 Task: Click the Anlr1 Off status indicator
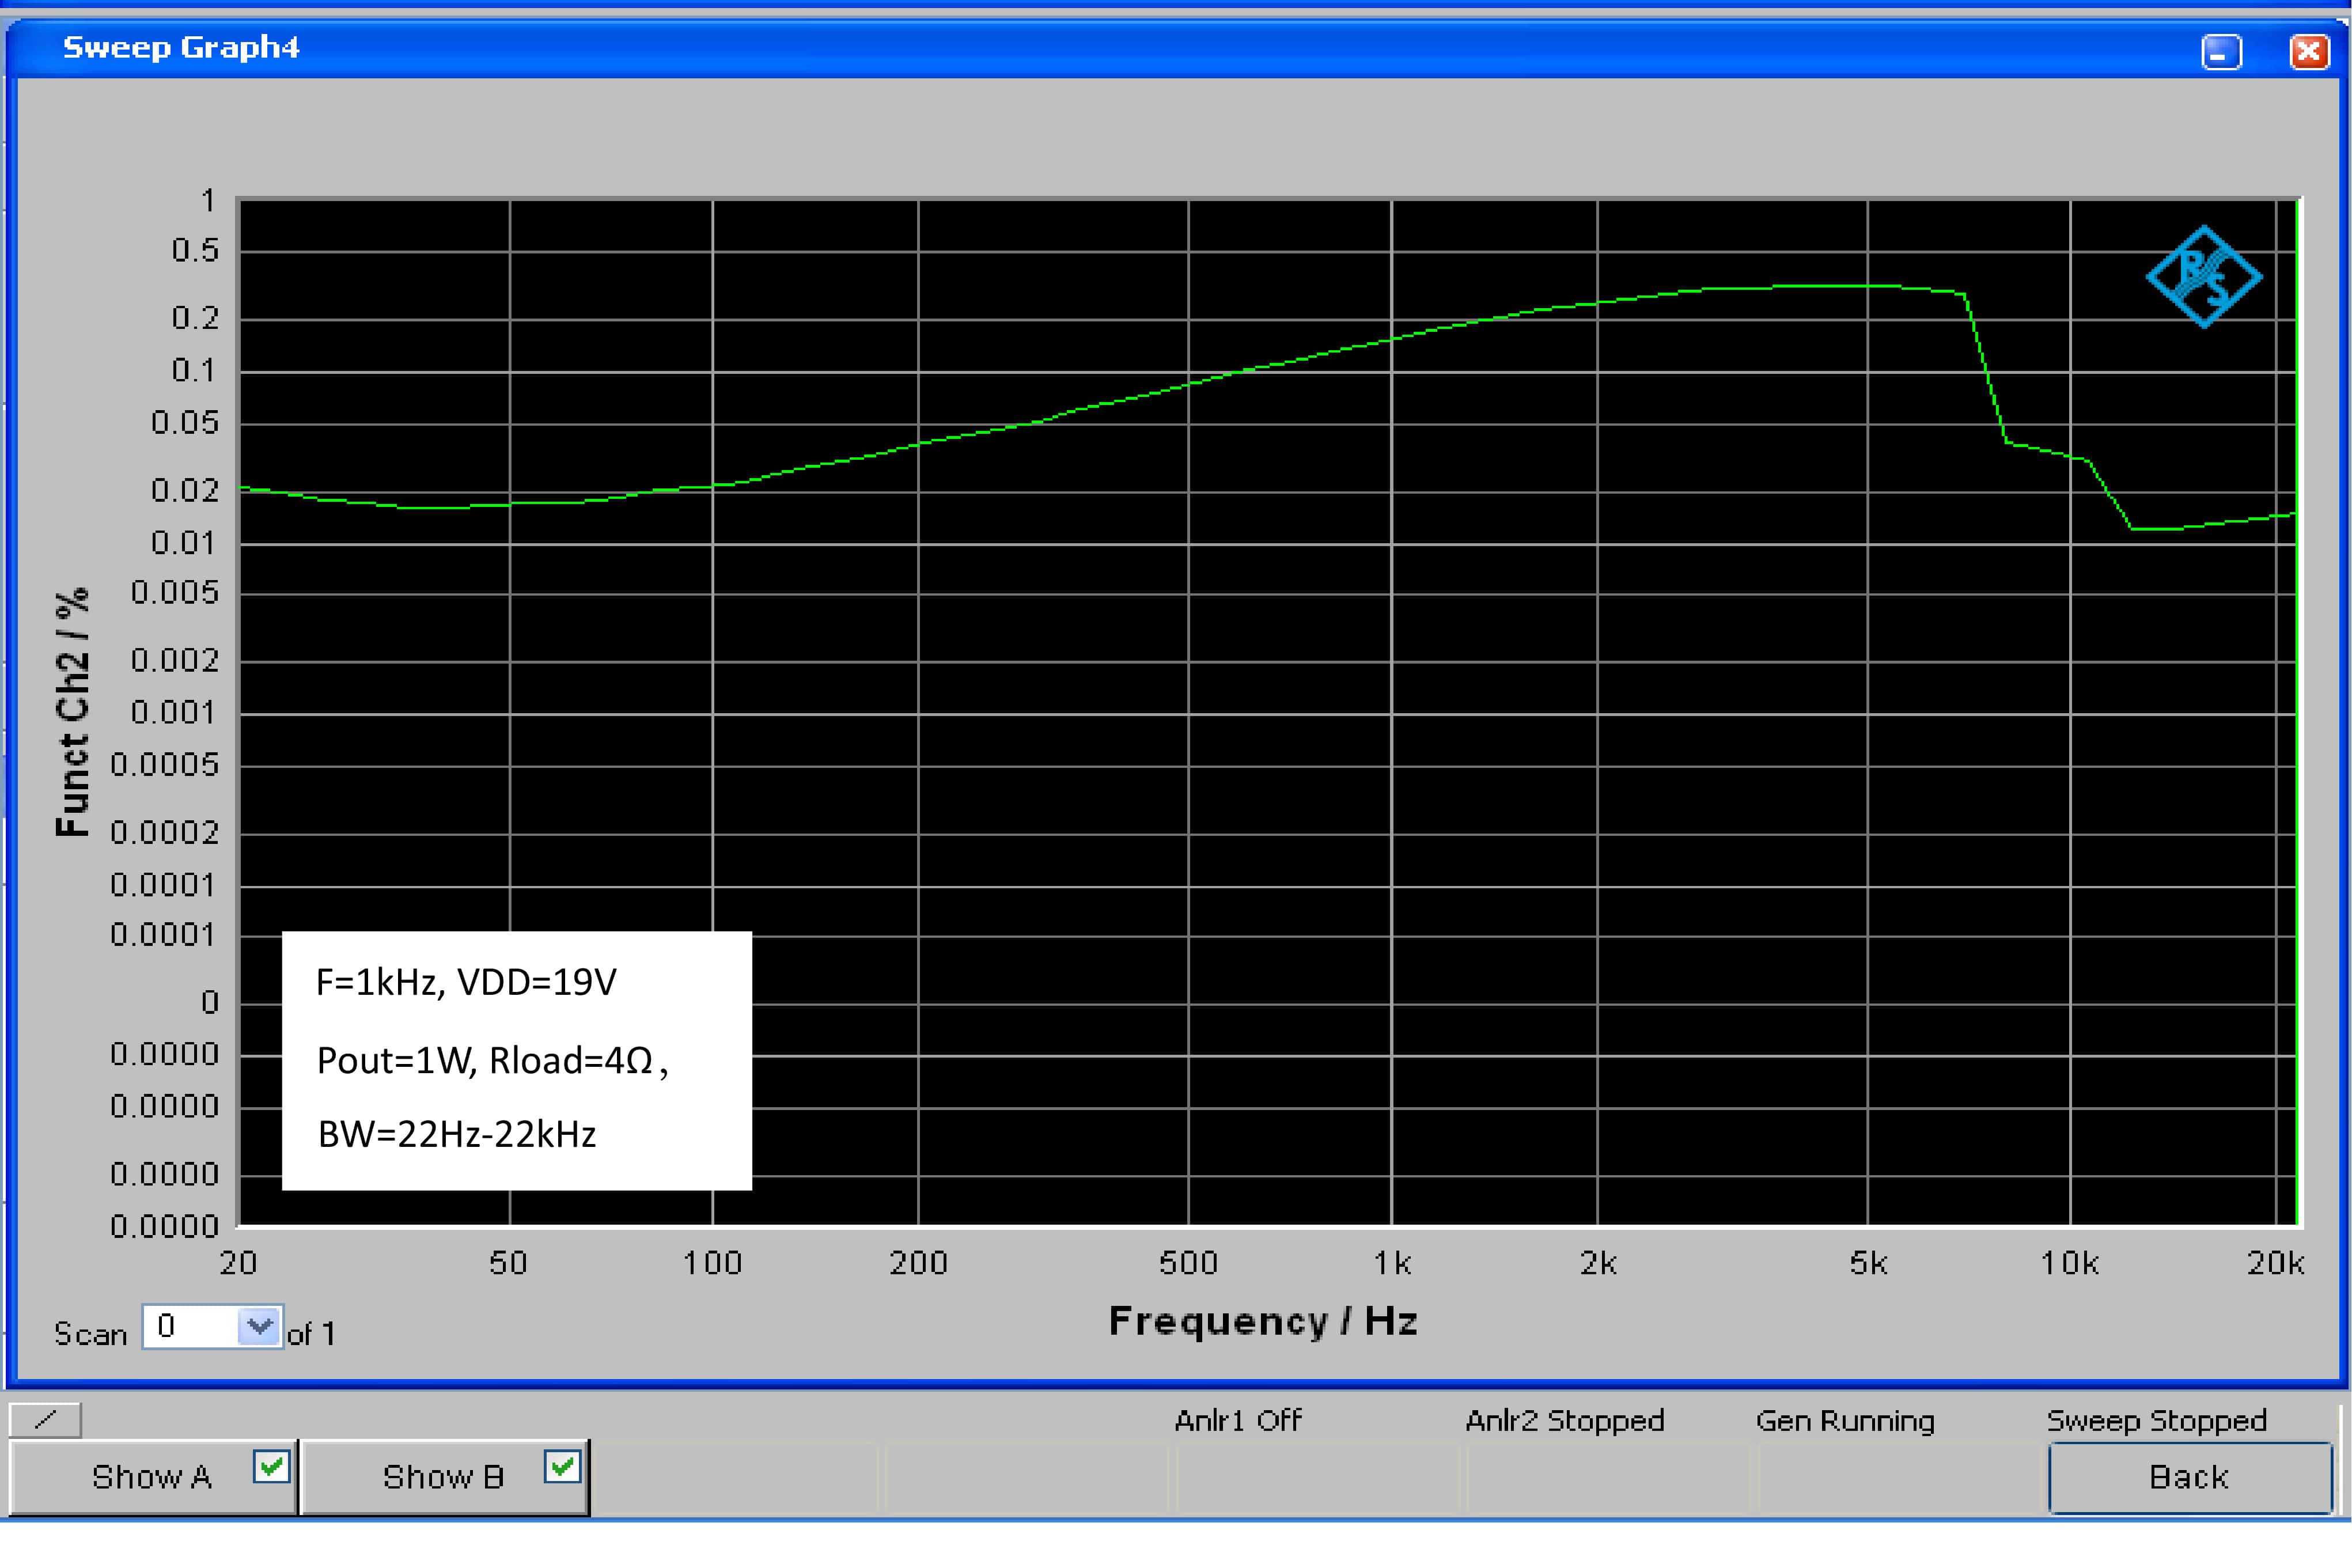1238,1421
